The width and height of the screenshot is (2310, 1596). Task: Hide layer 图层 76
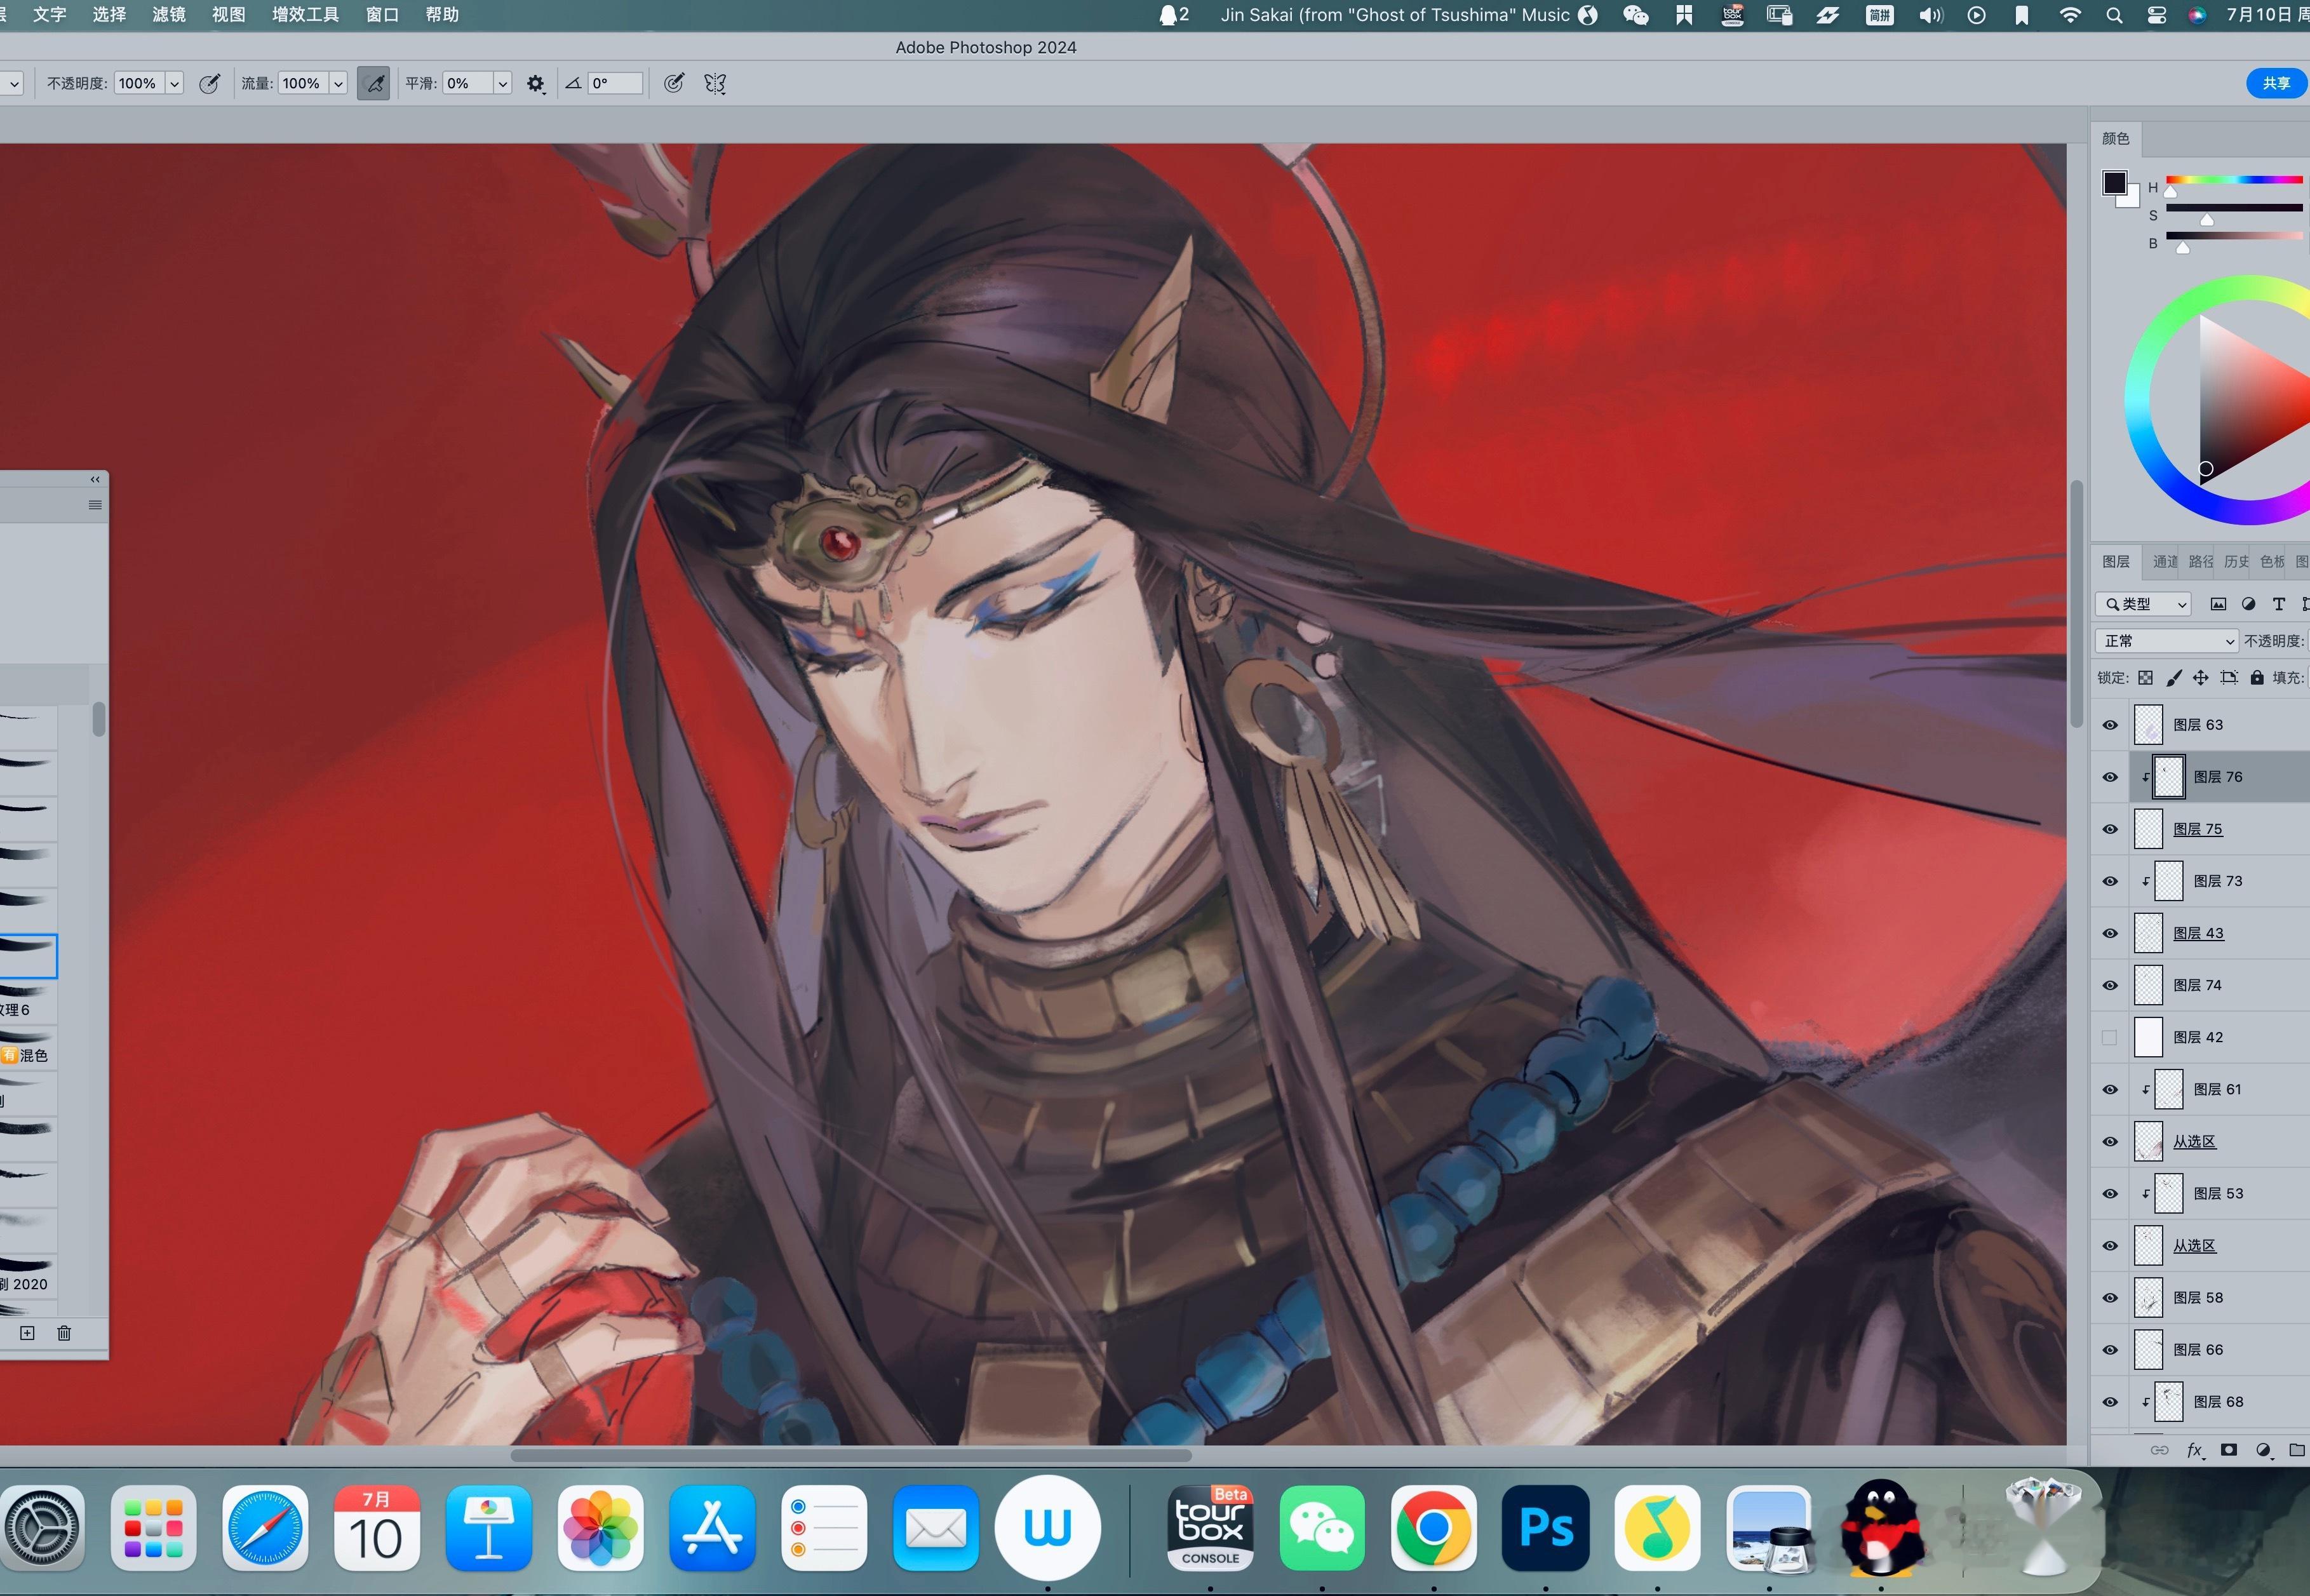coord(2110,777)
